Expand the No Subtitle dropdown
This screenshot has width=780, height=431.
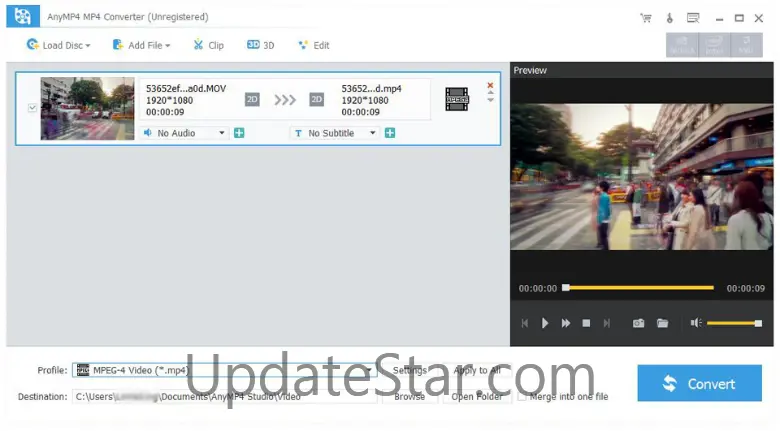coord(335,133)
